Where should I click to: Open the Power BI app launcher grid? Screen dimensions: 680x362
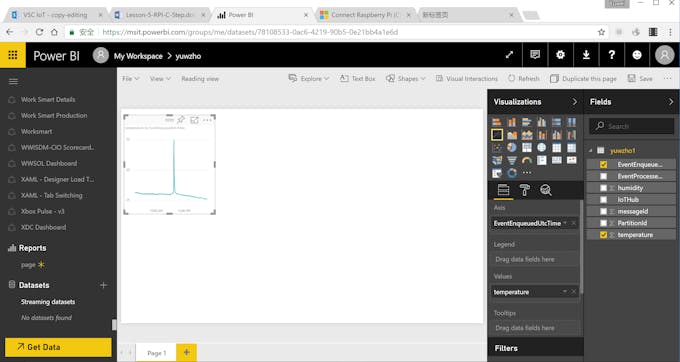pos(13,55)
